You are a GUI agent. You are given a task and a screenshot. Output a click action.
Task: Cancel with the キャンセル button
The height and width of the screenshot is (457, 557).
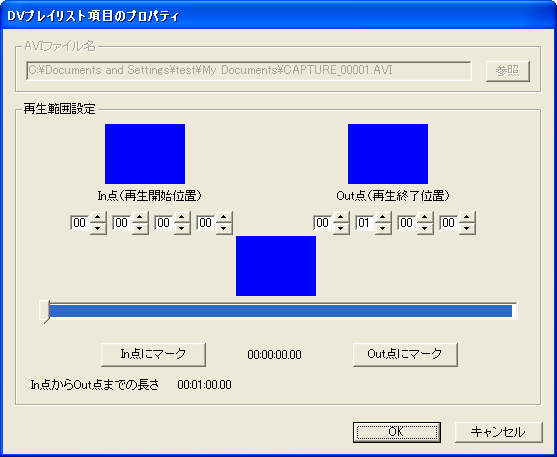coord(499,432)
